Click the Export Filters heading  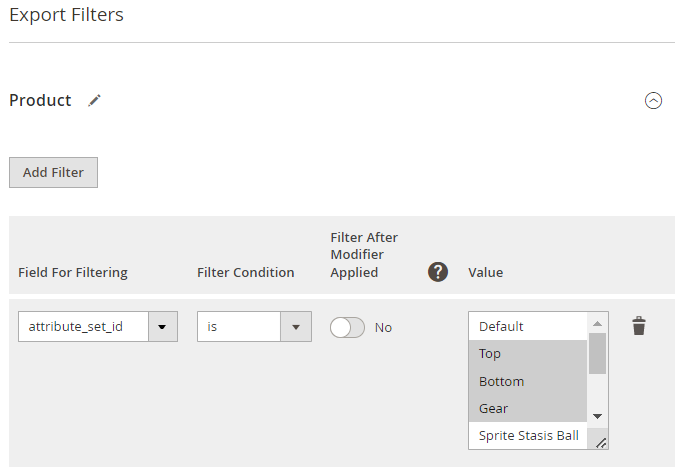click(x=66, y=15)
